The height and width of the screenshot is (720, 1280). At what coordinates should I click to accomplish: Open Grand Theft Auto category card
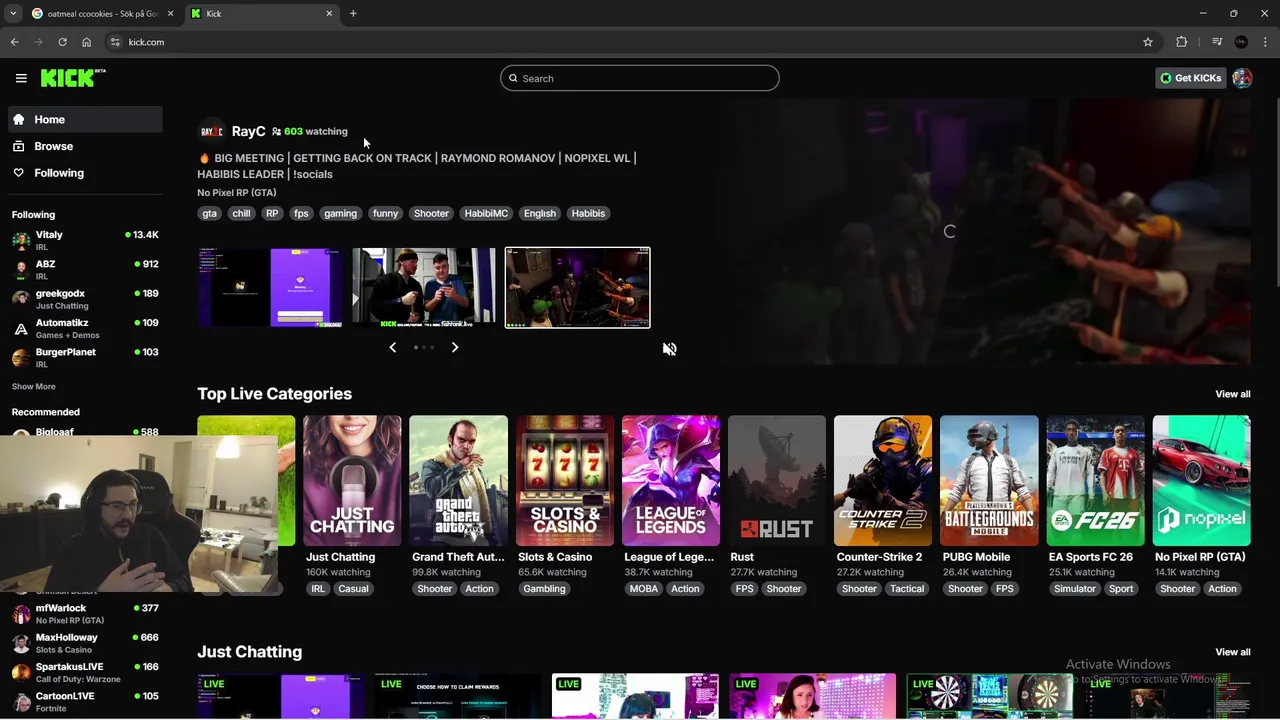pos(458,481)
